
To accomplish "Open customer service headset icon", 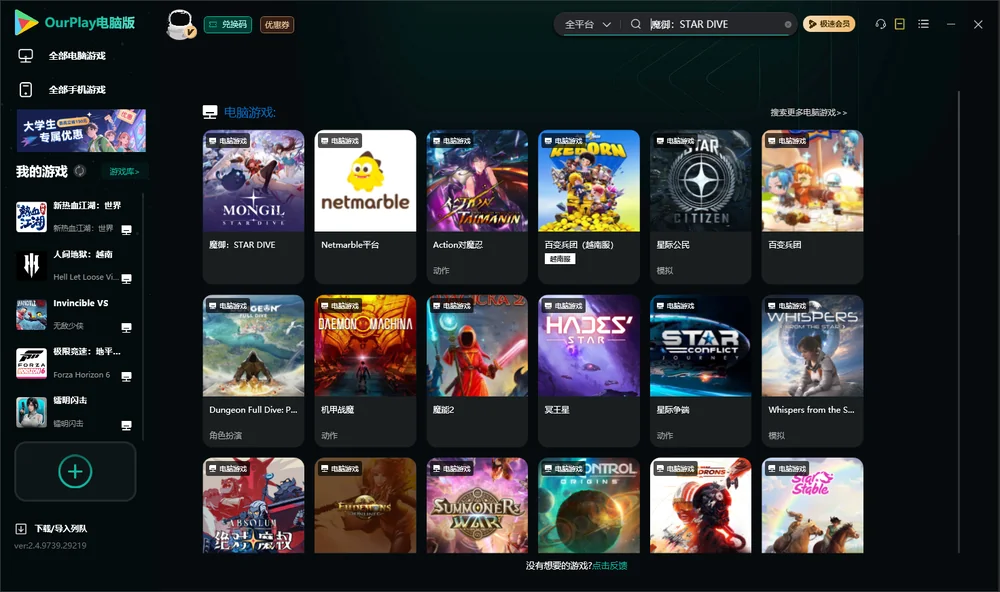I will coord(881,24).
